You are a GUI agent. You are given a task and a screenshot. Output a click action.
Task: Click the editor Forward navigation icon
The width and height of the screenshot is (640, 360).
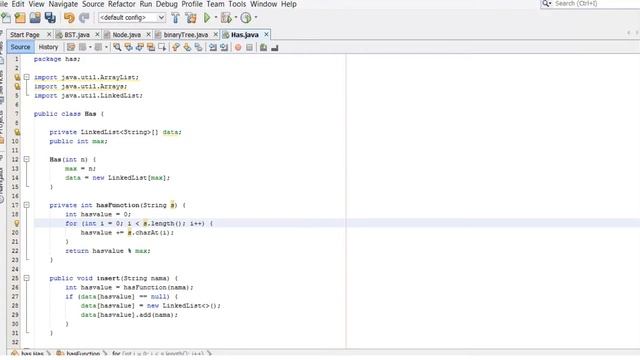coord(98,47)
